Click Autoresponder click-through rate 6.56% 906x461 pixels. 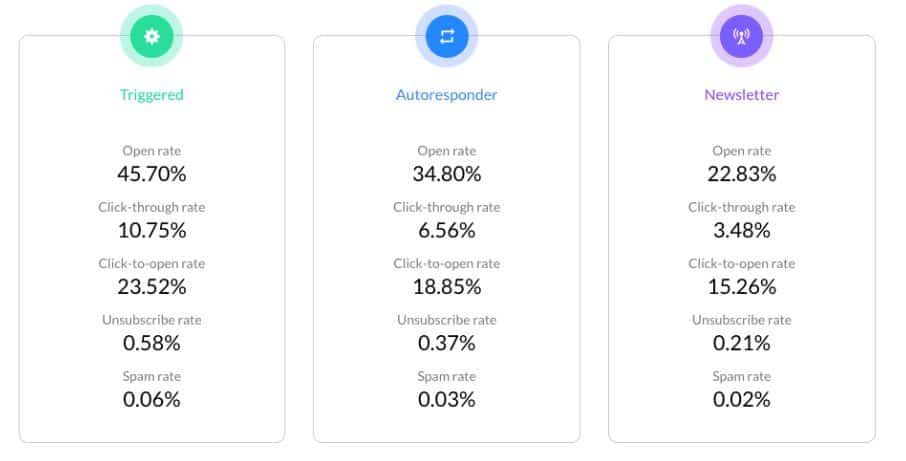447,230
